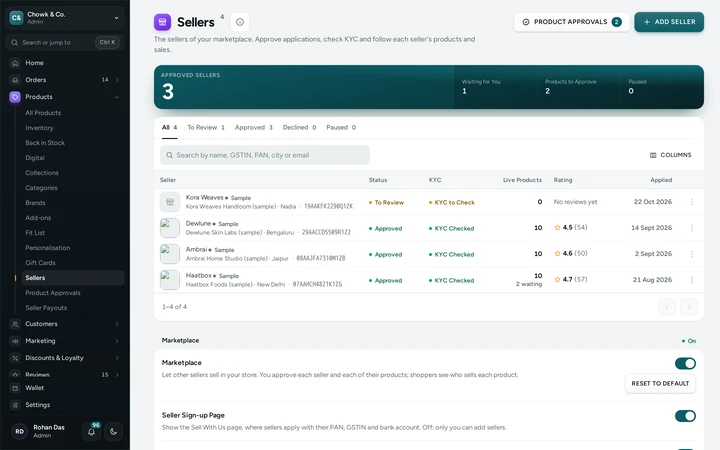Click the purple Sellers store icon
Image resolution: width=720 pixels, height=450 pixels.
click(162, 22)
